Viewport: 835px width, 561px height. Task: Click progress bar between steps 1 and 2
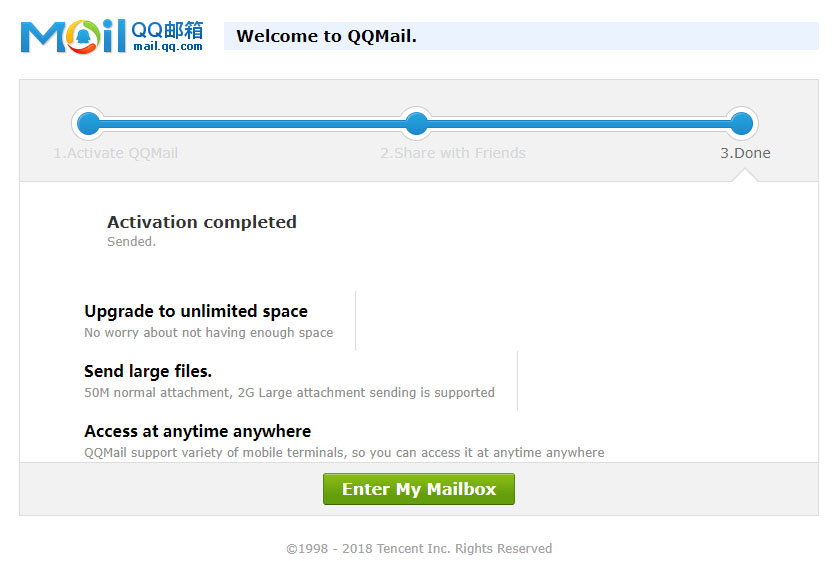pos(252,123)
